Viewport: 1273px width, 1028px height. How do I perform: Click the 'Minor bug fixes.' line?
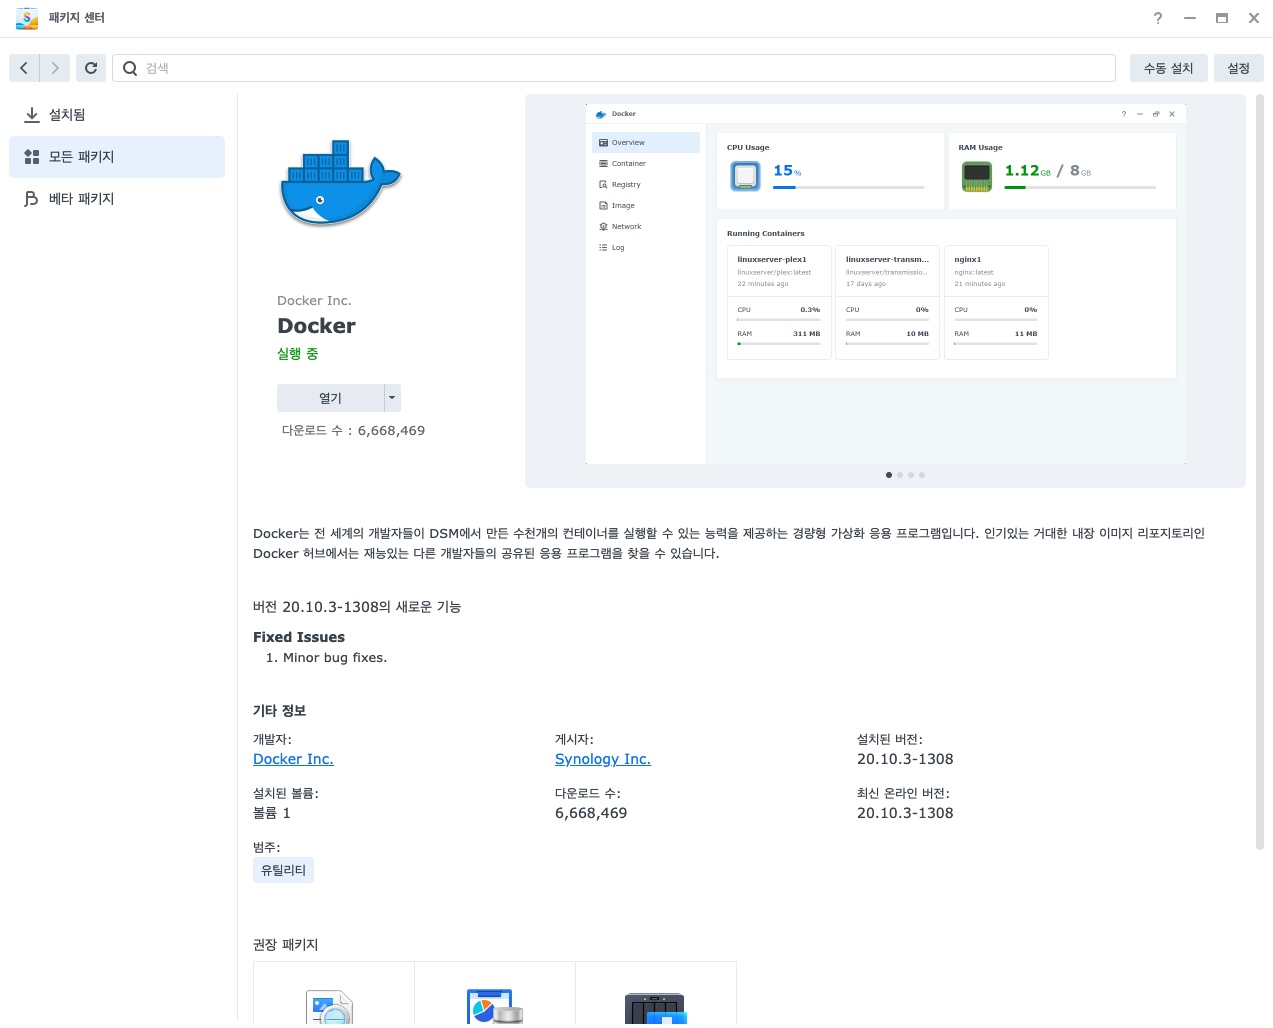(x=335, y=658)
